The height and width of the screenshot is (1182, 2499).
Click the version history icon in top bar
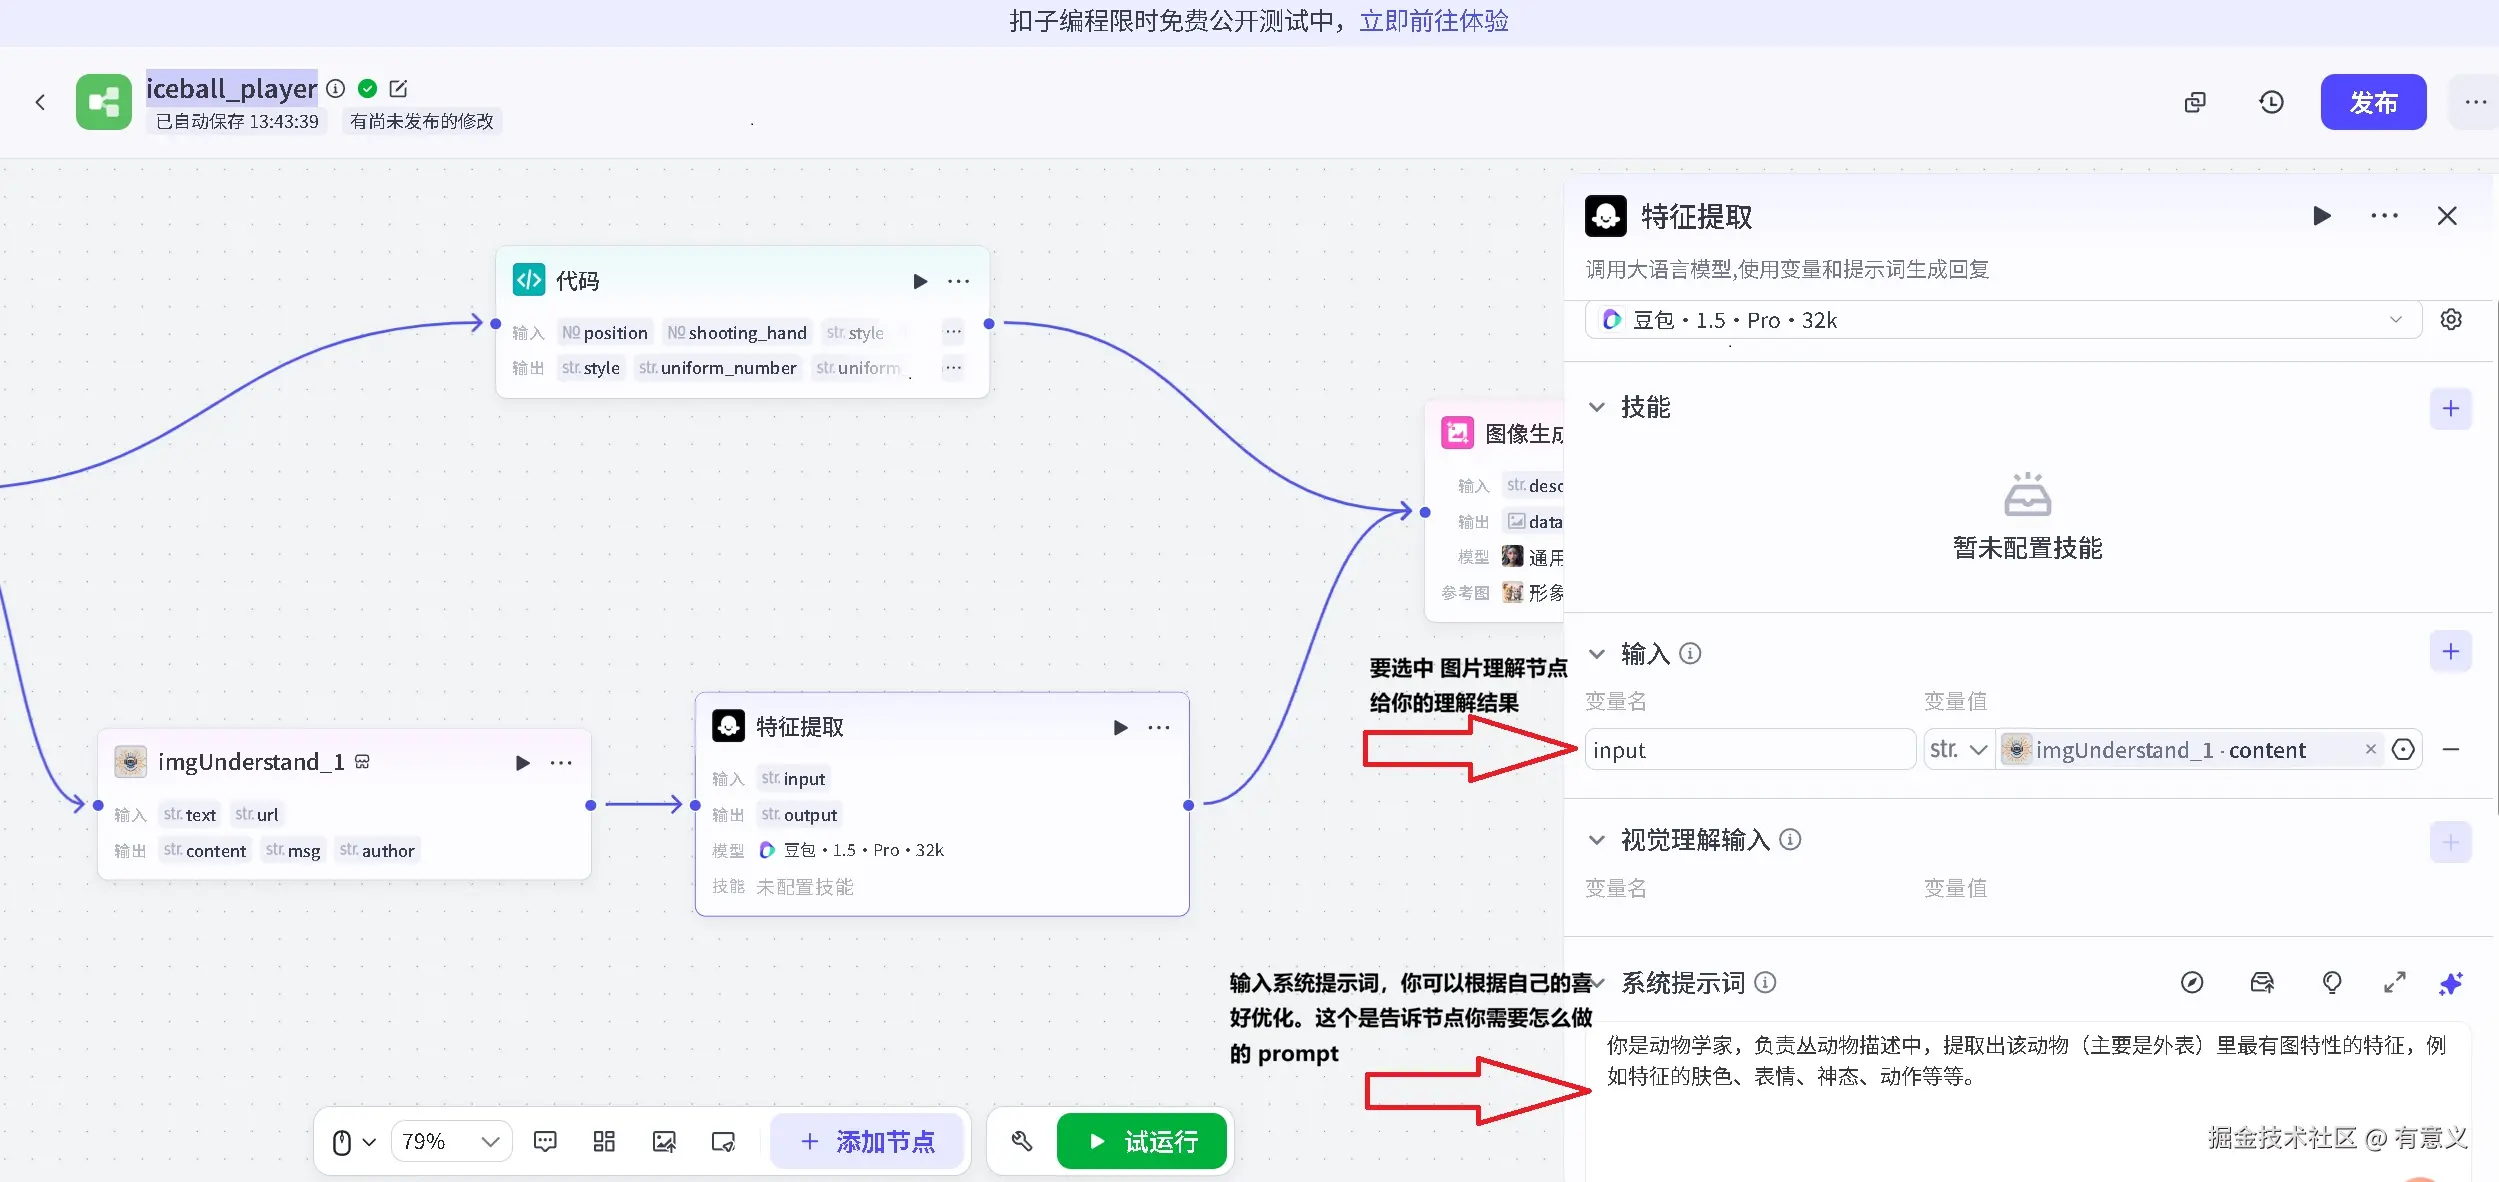(2271, 102)
